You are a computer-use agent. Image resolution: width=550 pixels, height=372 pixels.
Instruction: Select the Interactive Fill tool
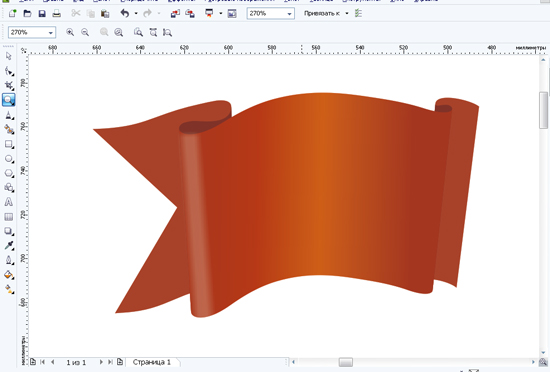(x=8, y=289)
